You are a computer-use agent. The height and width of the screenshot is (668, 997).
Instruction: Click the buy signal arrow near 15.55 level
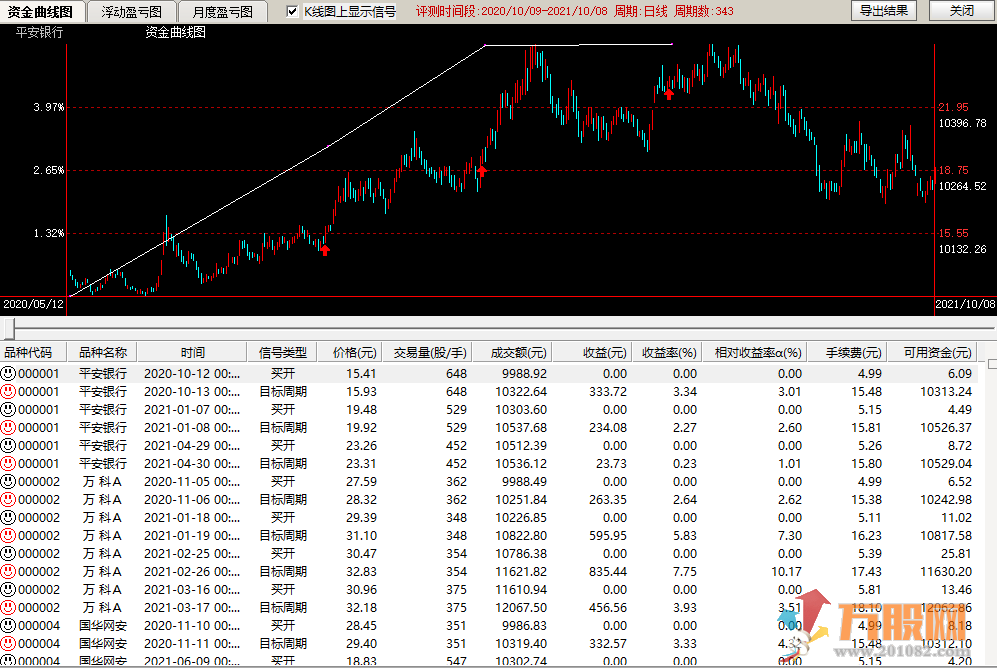point(325,250)
